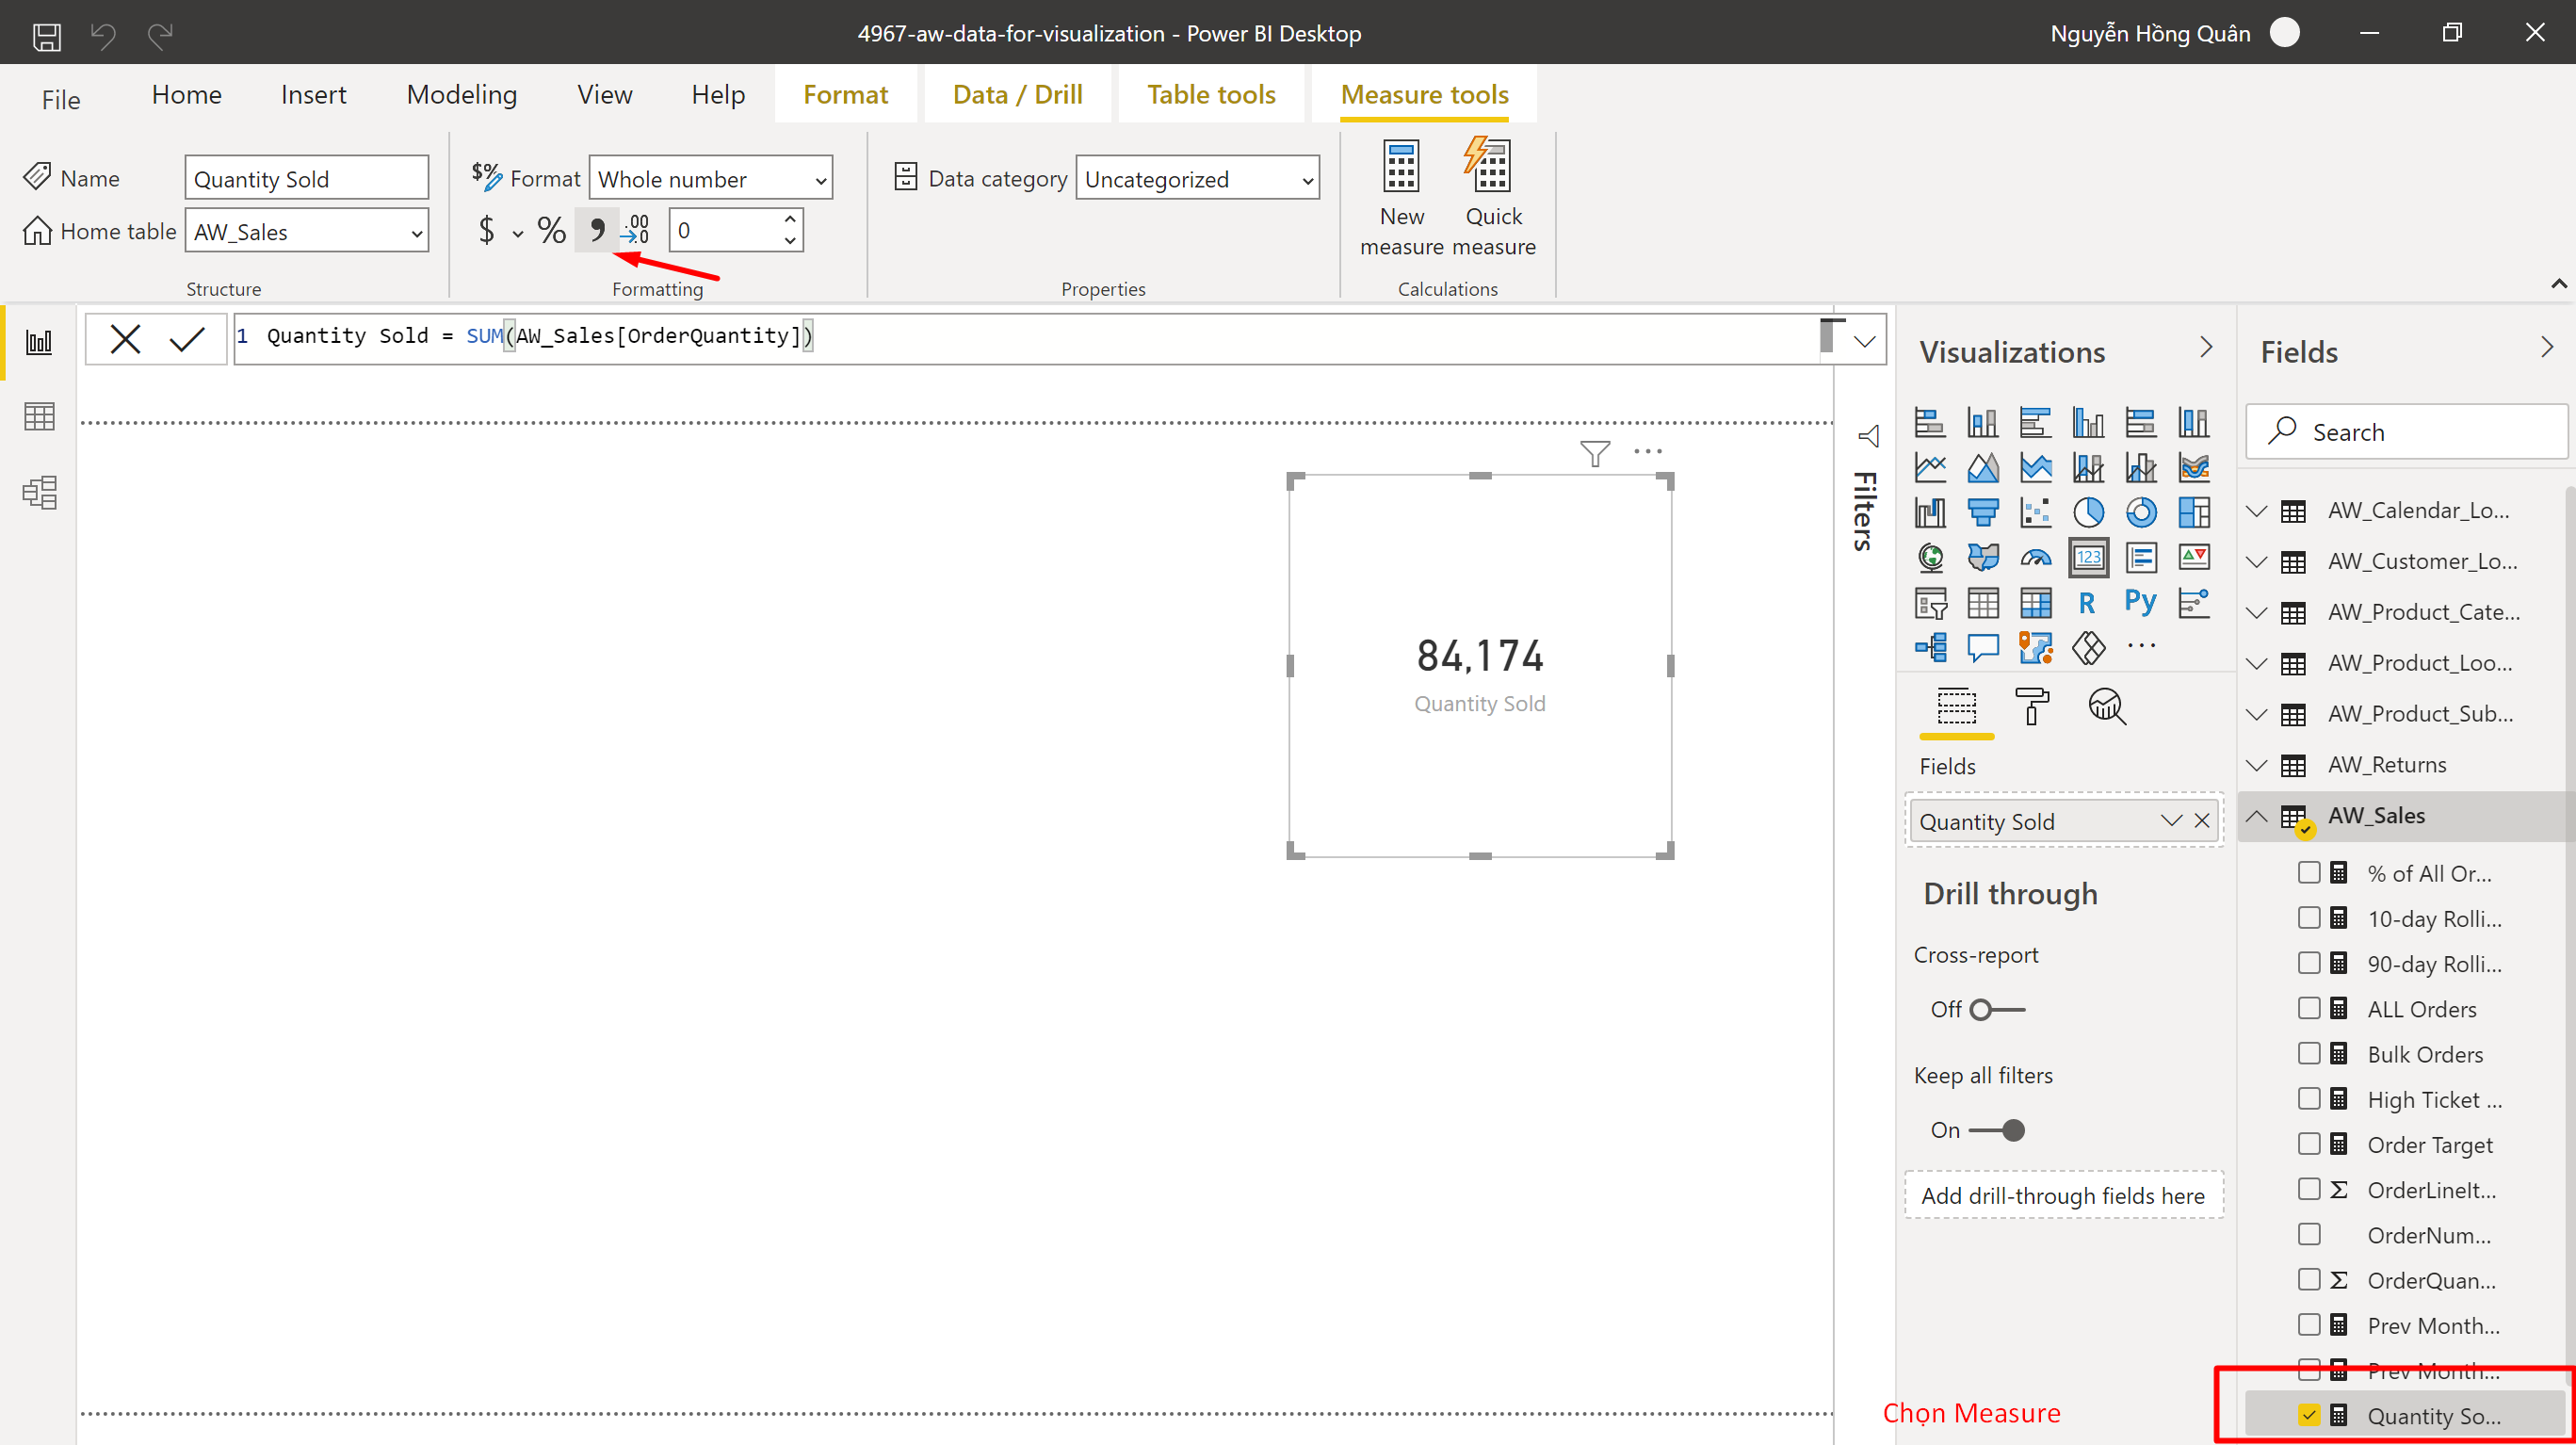The image size is (2576, 1445).
Task: Toggle Cross-report drill through switch
Action: tap(1997, 1010)
